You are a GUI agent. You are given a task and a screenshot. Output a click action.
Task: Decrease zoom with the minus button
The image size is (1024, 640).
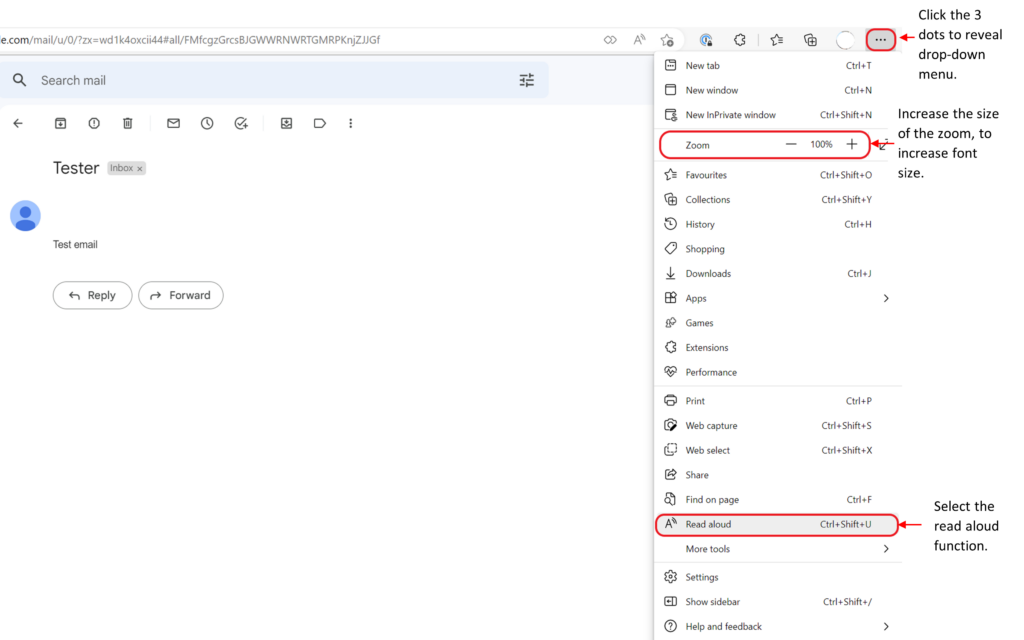(x=791, y=145)
